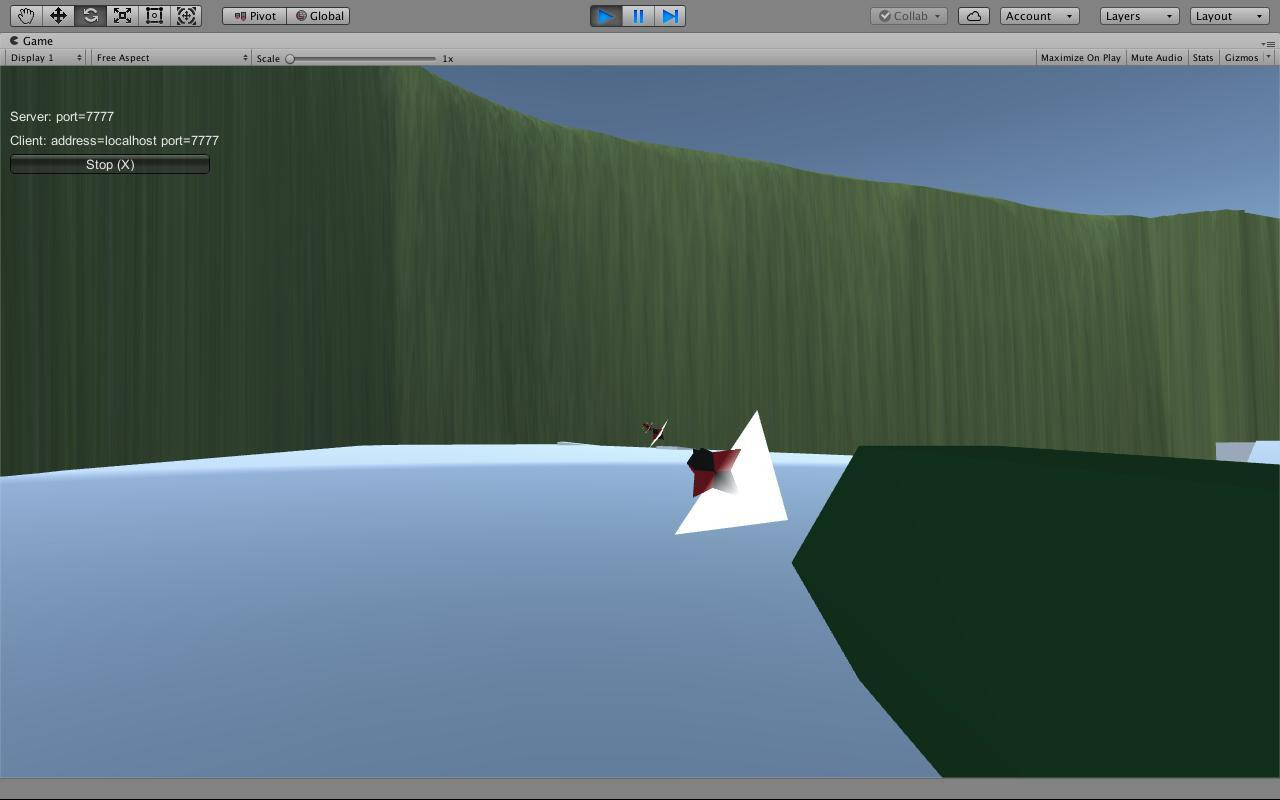Click the small distant boat on the horizon

654,432
